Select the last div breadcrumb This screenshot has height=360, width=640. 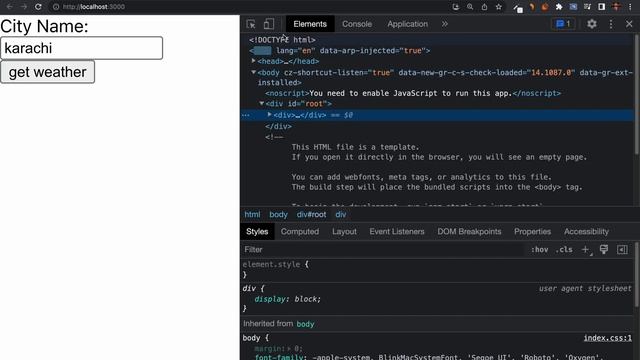[341, 214]
